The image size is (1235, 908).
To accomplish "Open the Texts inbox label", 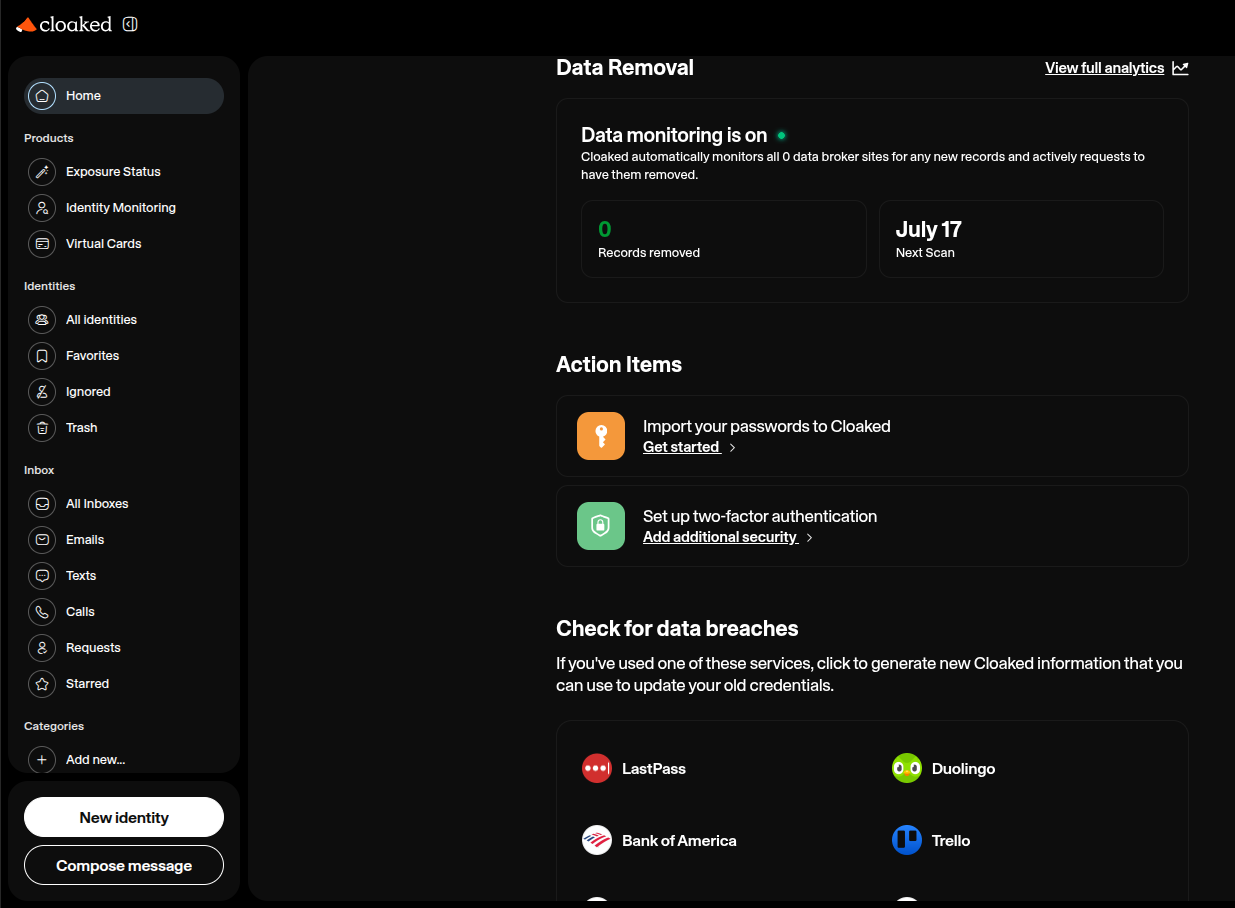I will [81, 576].
